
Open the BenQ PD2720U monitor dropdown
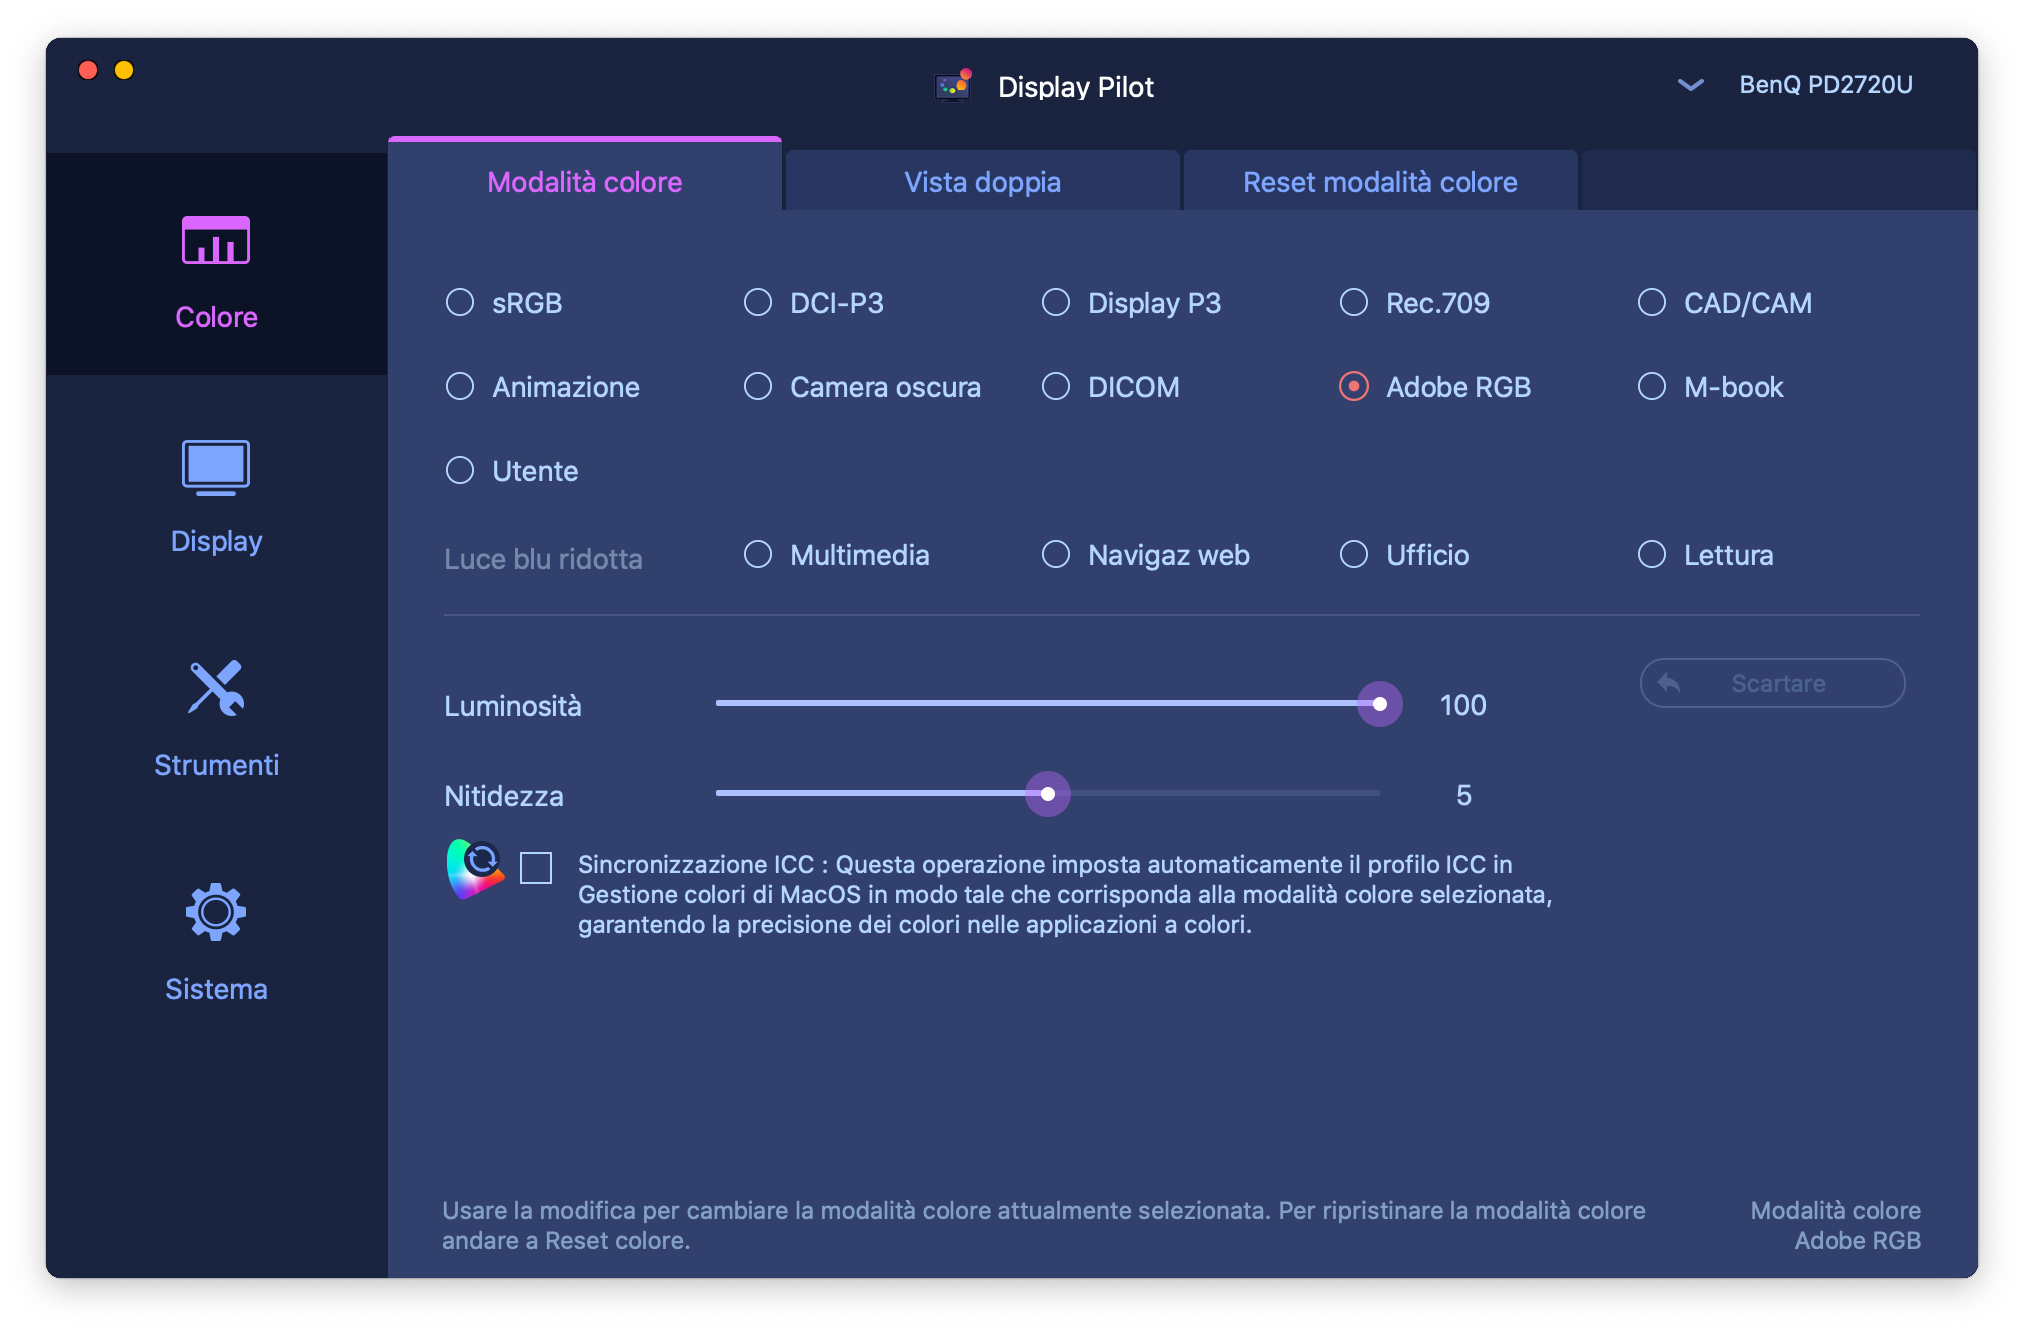pyautogui.click(x=1825, y=85)
